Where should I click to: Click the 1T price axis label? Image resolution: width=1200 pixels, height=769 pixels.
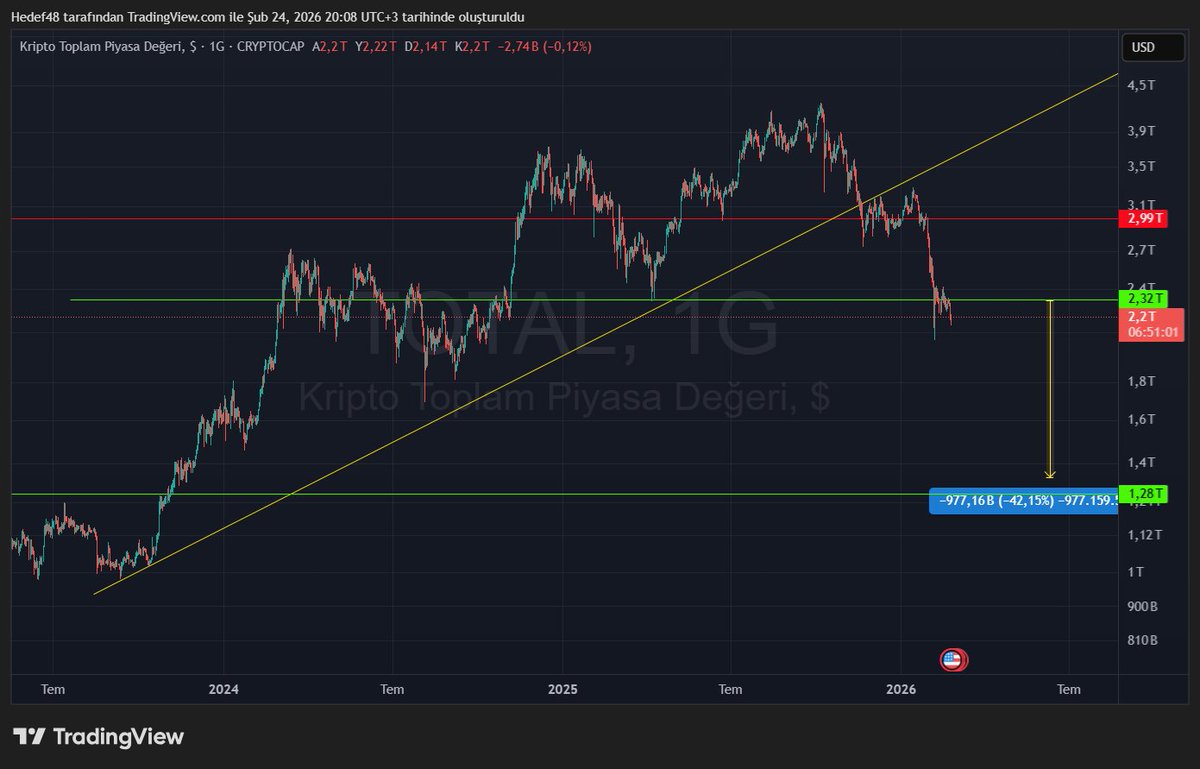1136,572
